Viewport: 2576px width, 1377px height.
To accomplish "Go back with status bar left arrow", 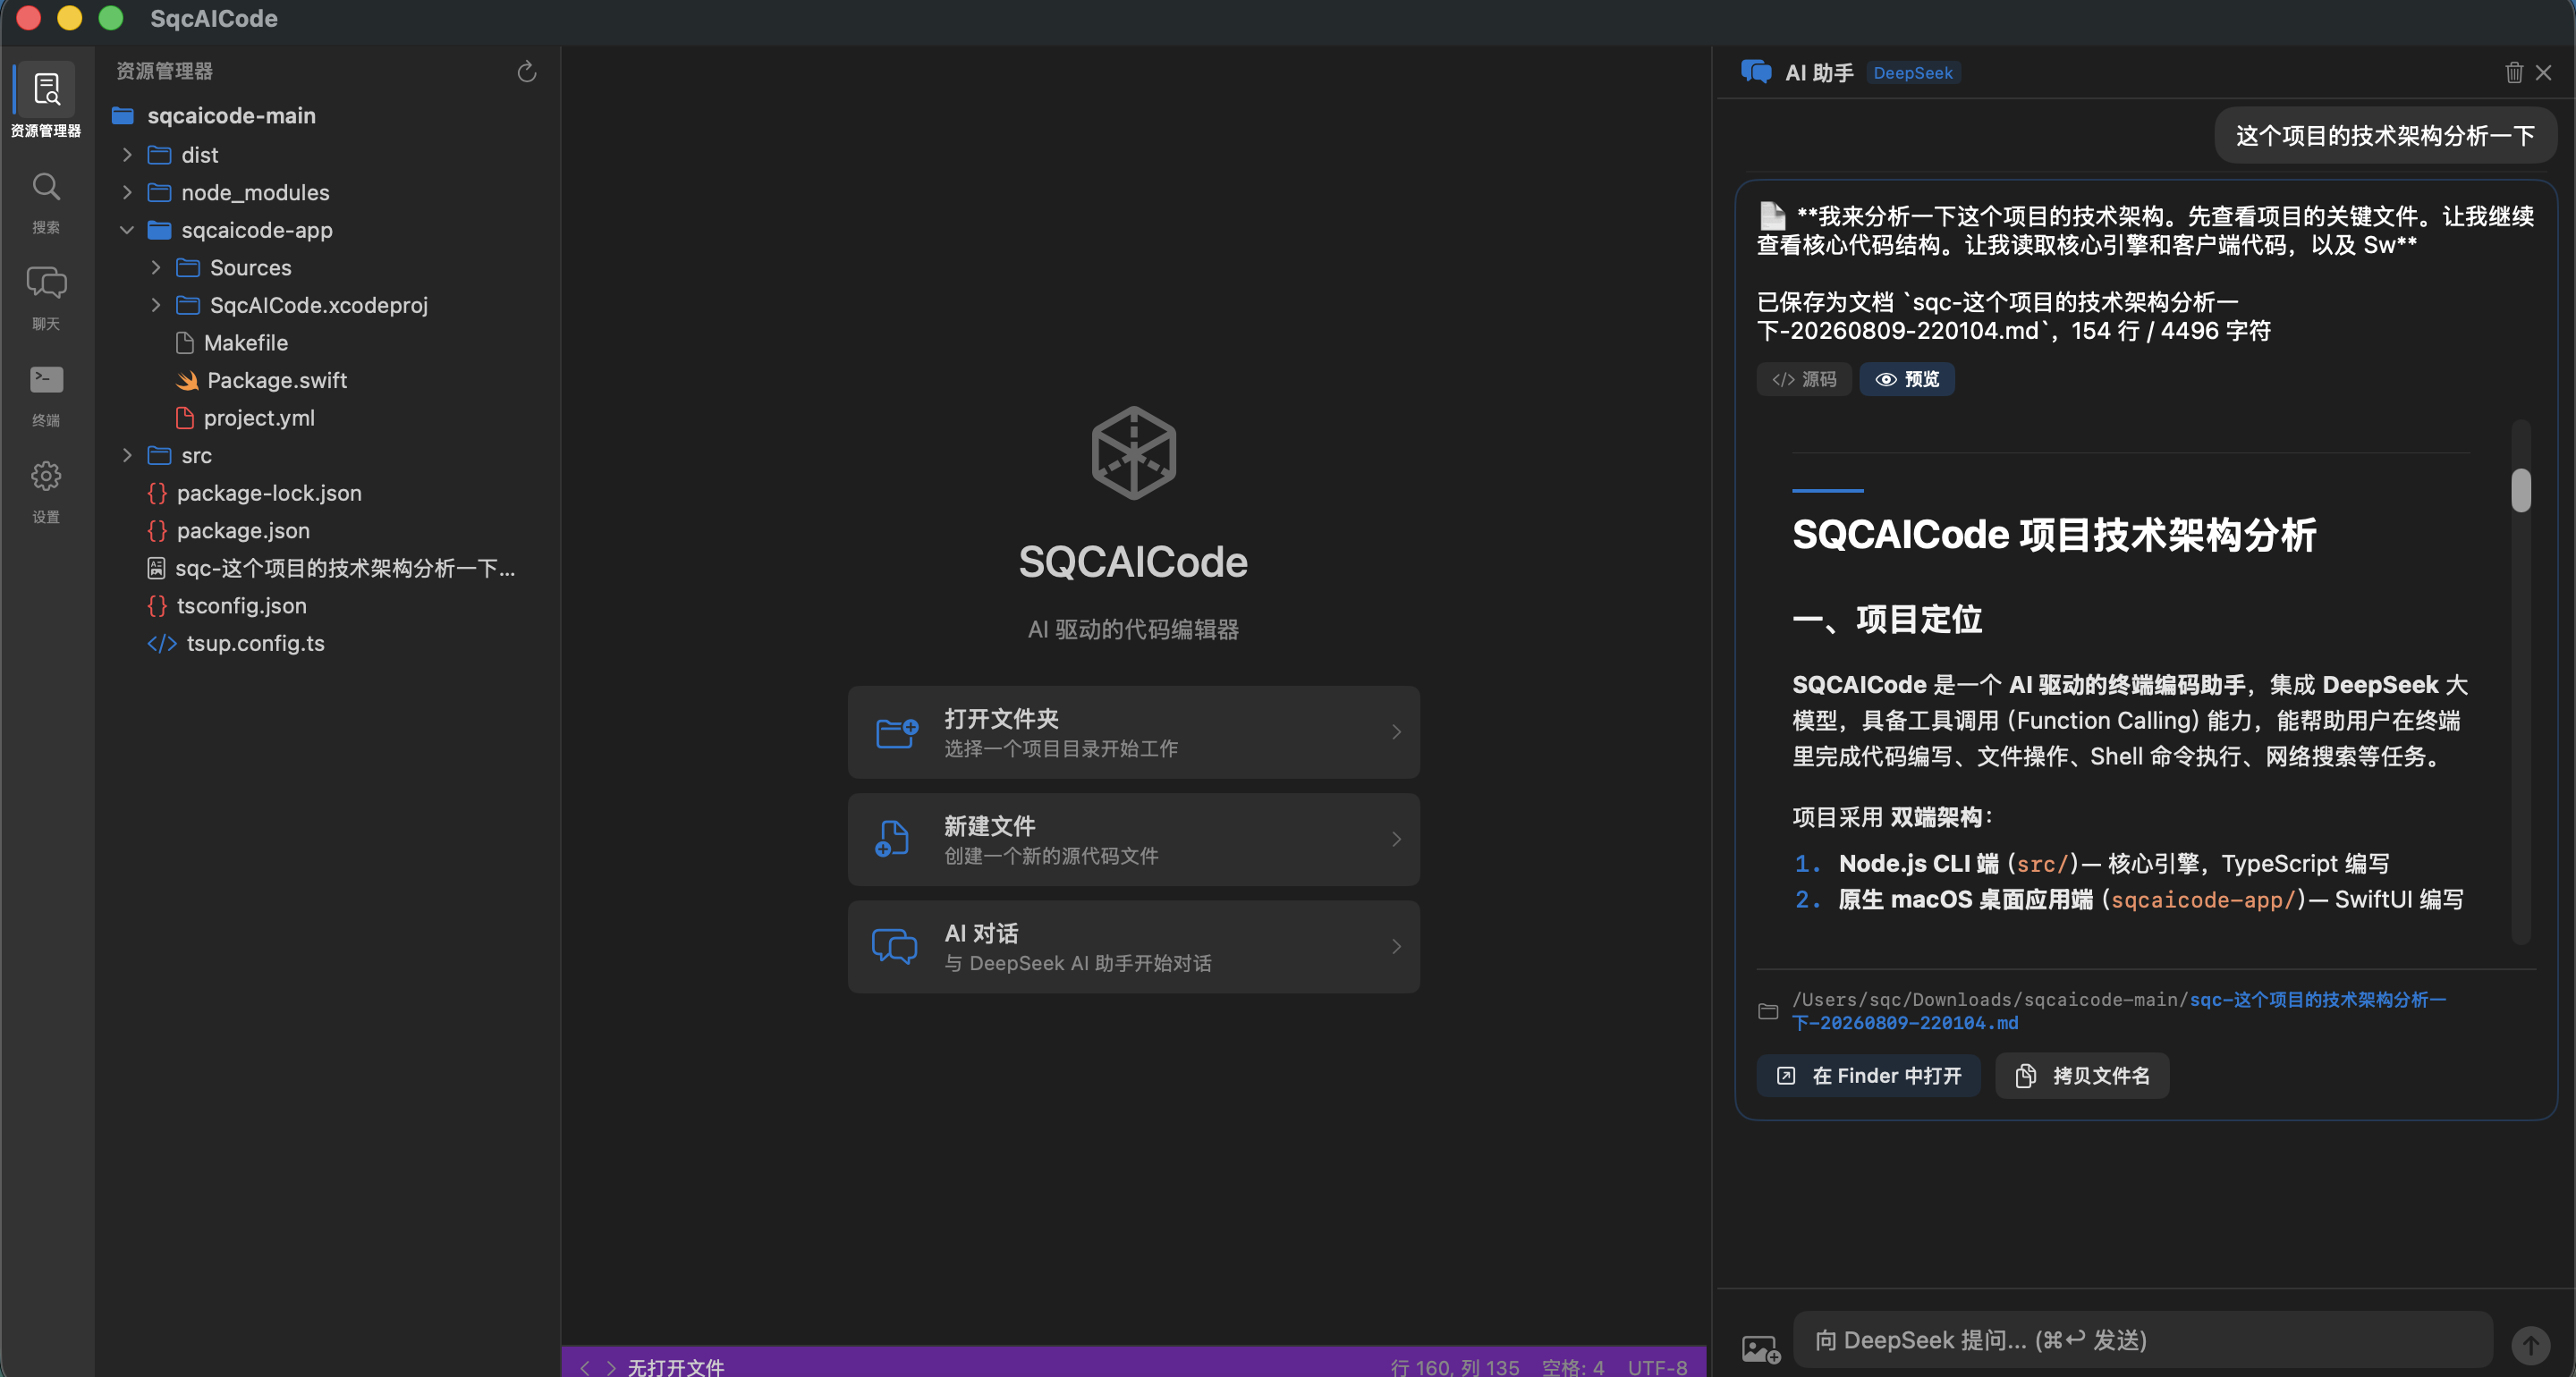I will tap(585, 1367).
